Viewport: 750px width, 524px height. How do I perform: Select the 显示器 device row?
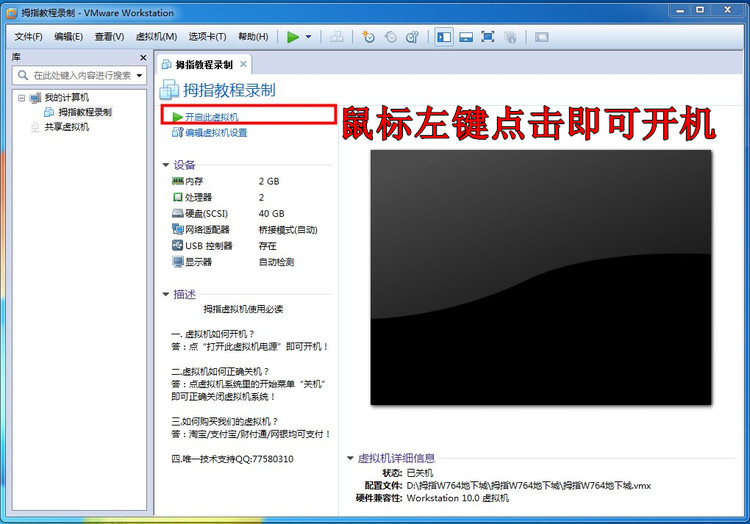[244, 262]
